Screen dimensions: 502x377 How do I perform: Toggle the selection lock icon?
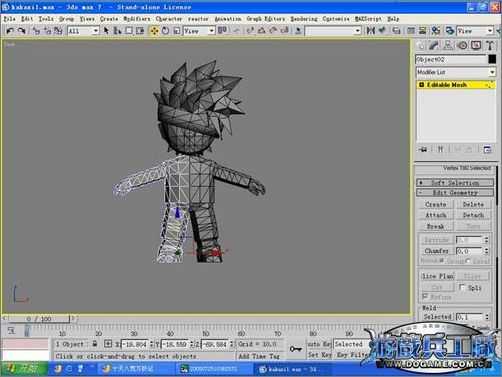coord(95,343)
